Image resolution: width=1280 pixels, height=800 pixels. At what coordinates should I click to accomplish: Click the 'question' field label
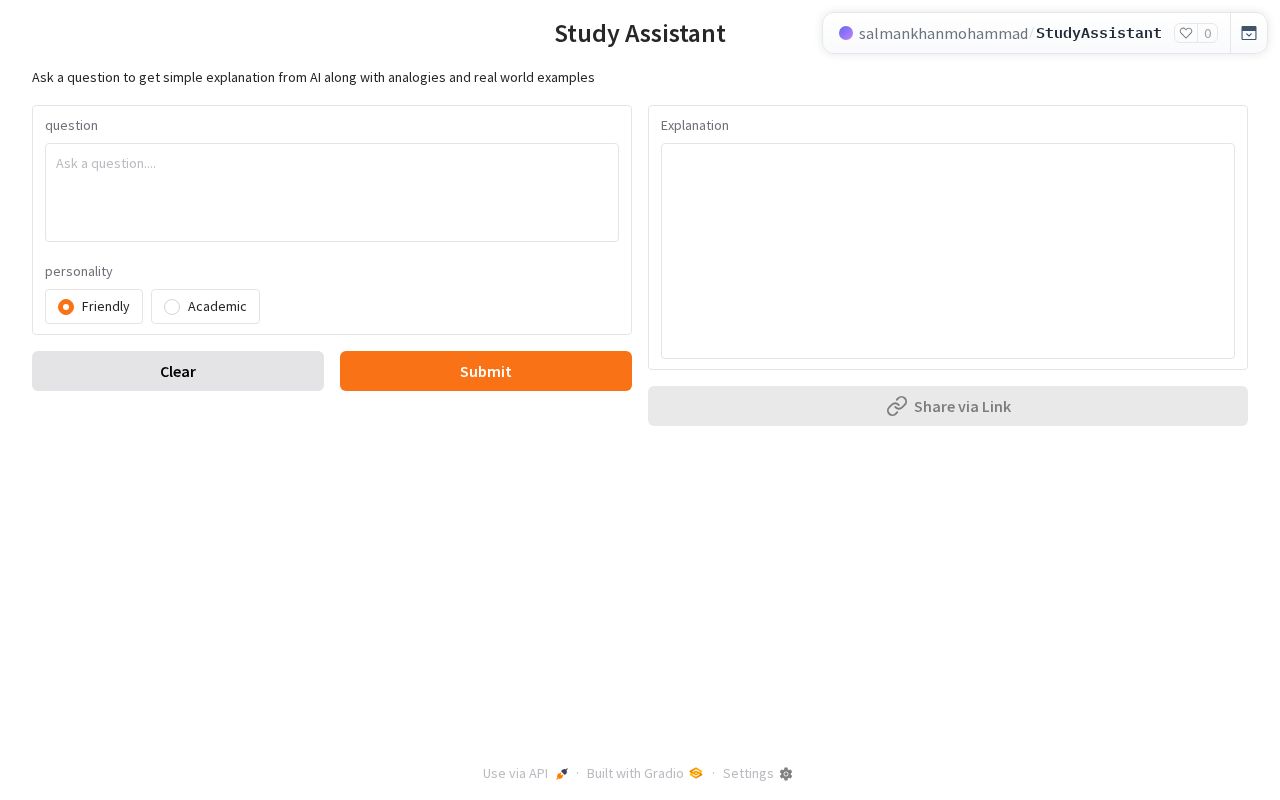pos(71,125)
